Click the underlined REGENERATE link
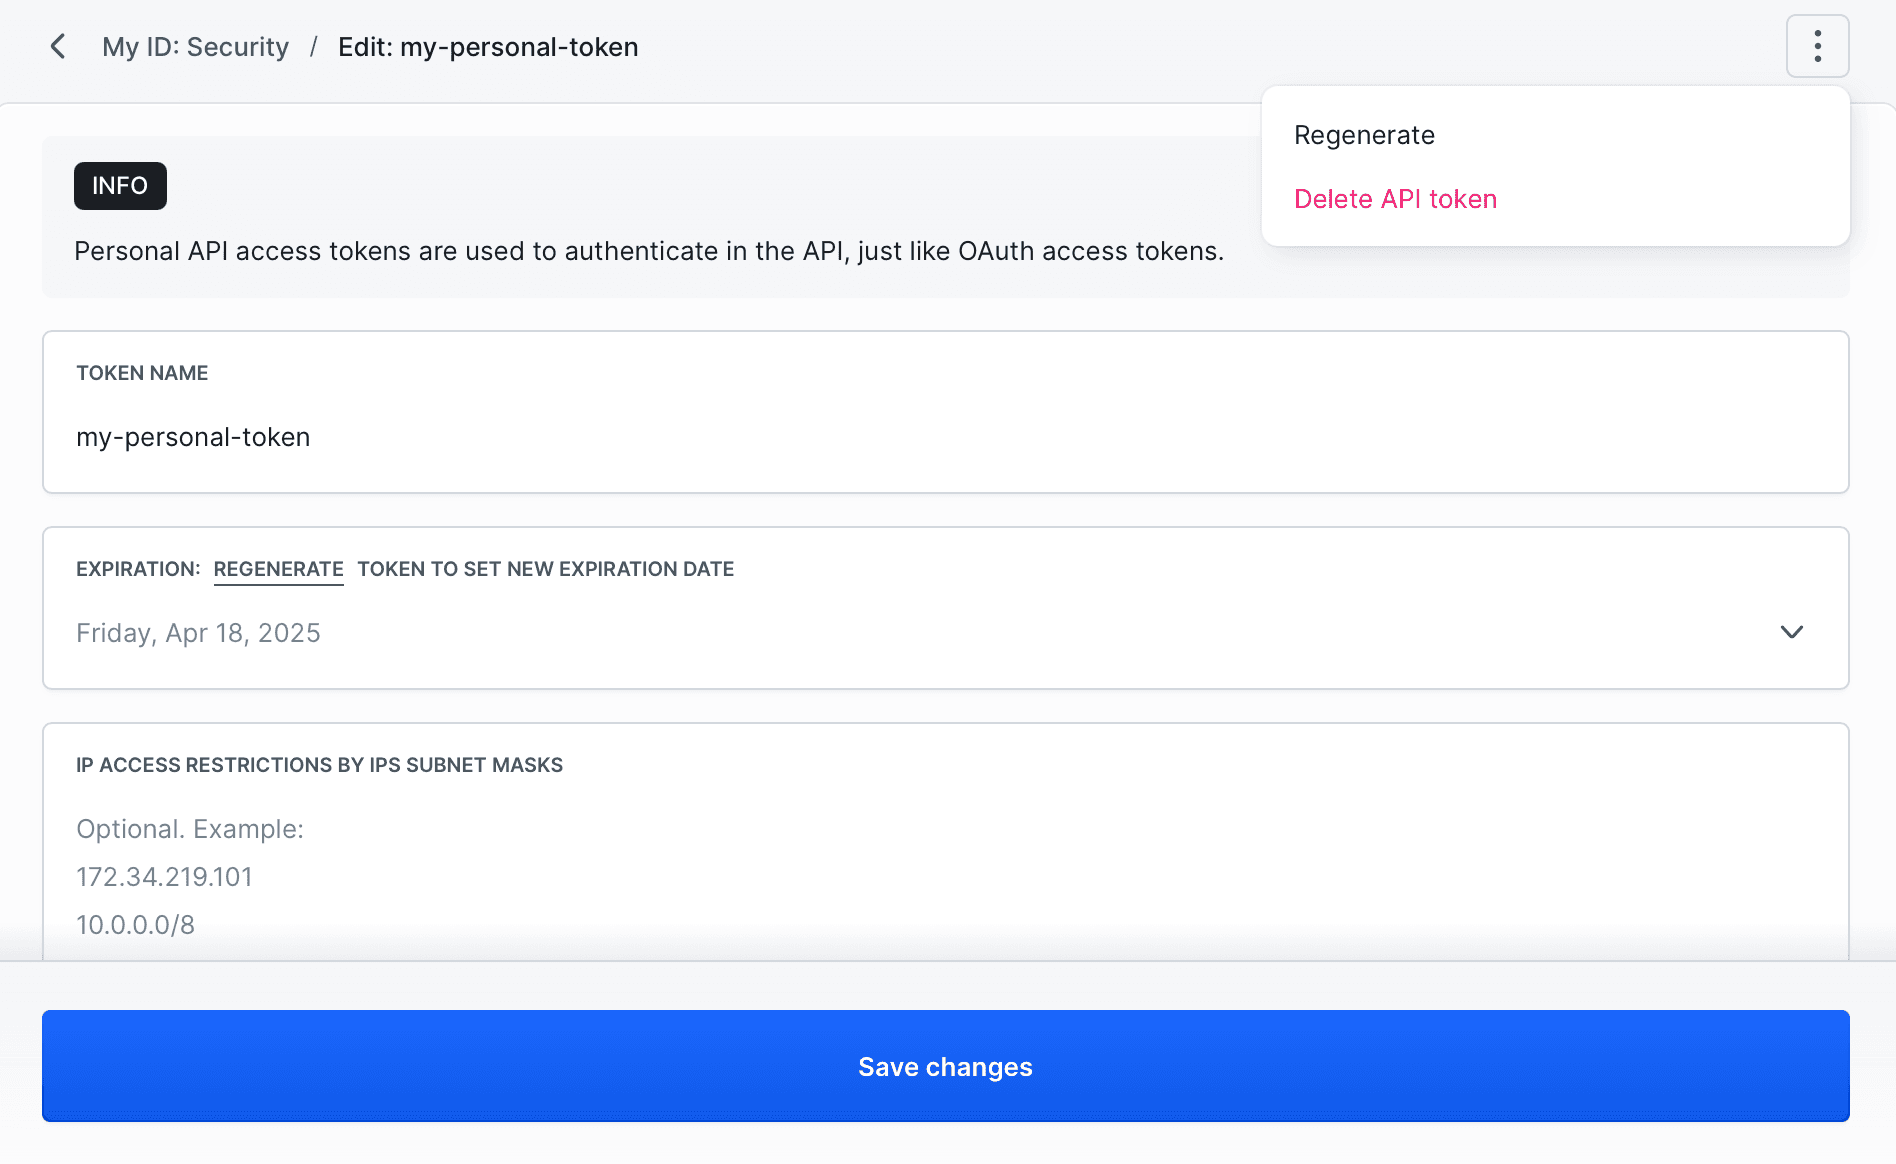This screenshot has width=1896, height=1164. pyautogui.click(x=278, y=568)
